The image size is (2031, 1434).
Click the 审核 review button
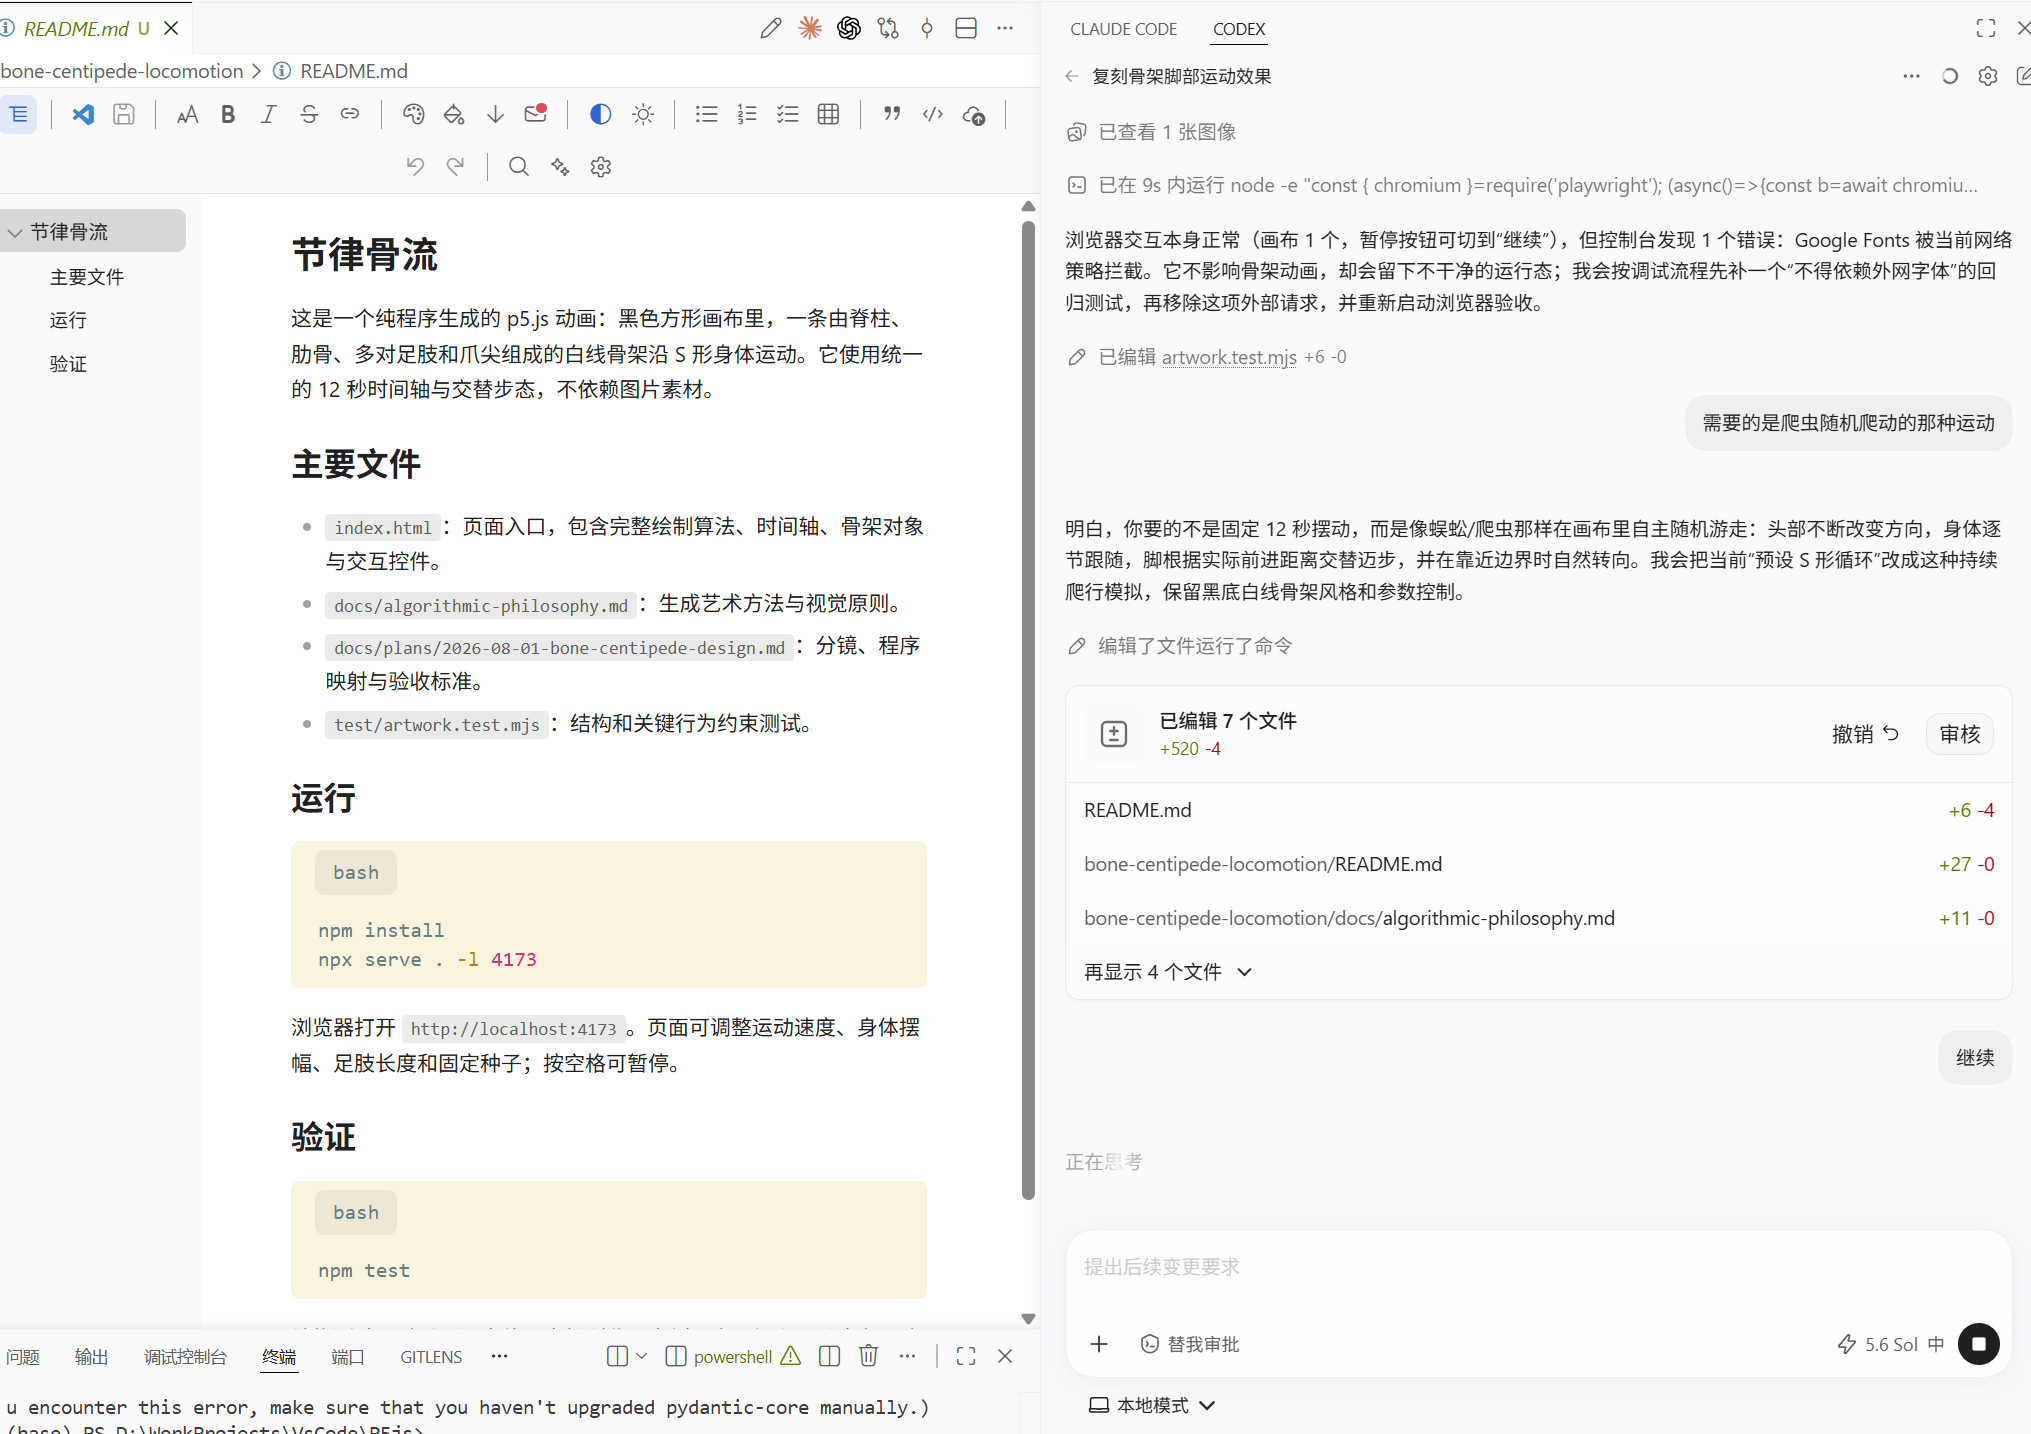click(x=1960, y=734)
